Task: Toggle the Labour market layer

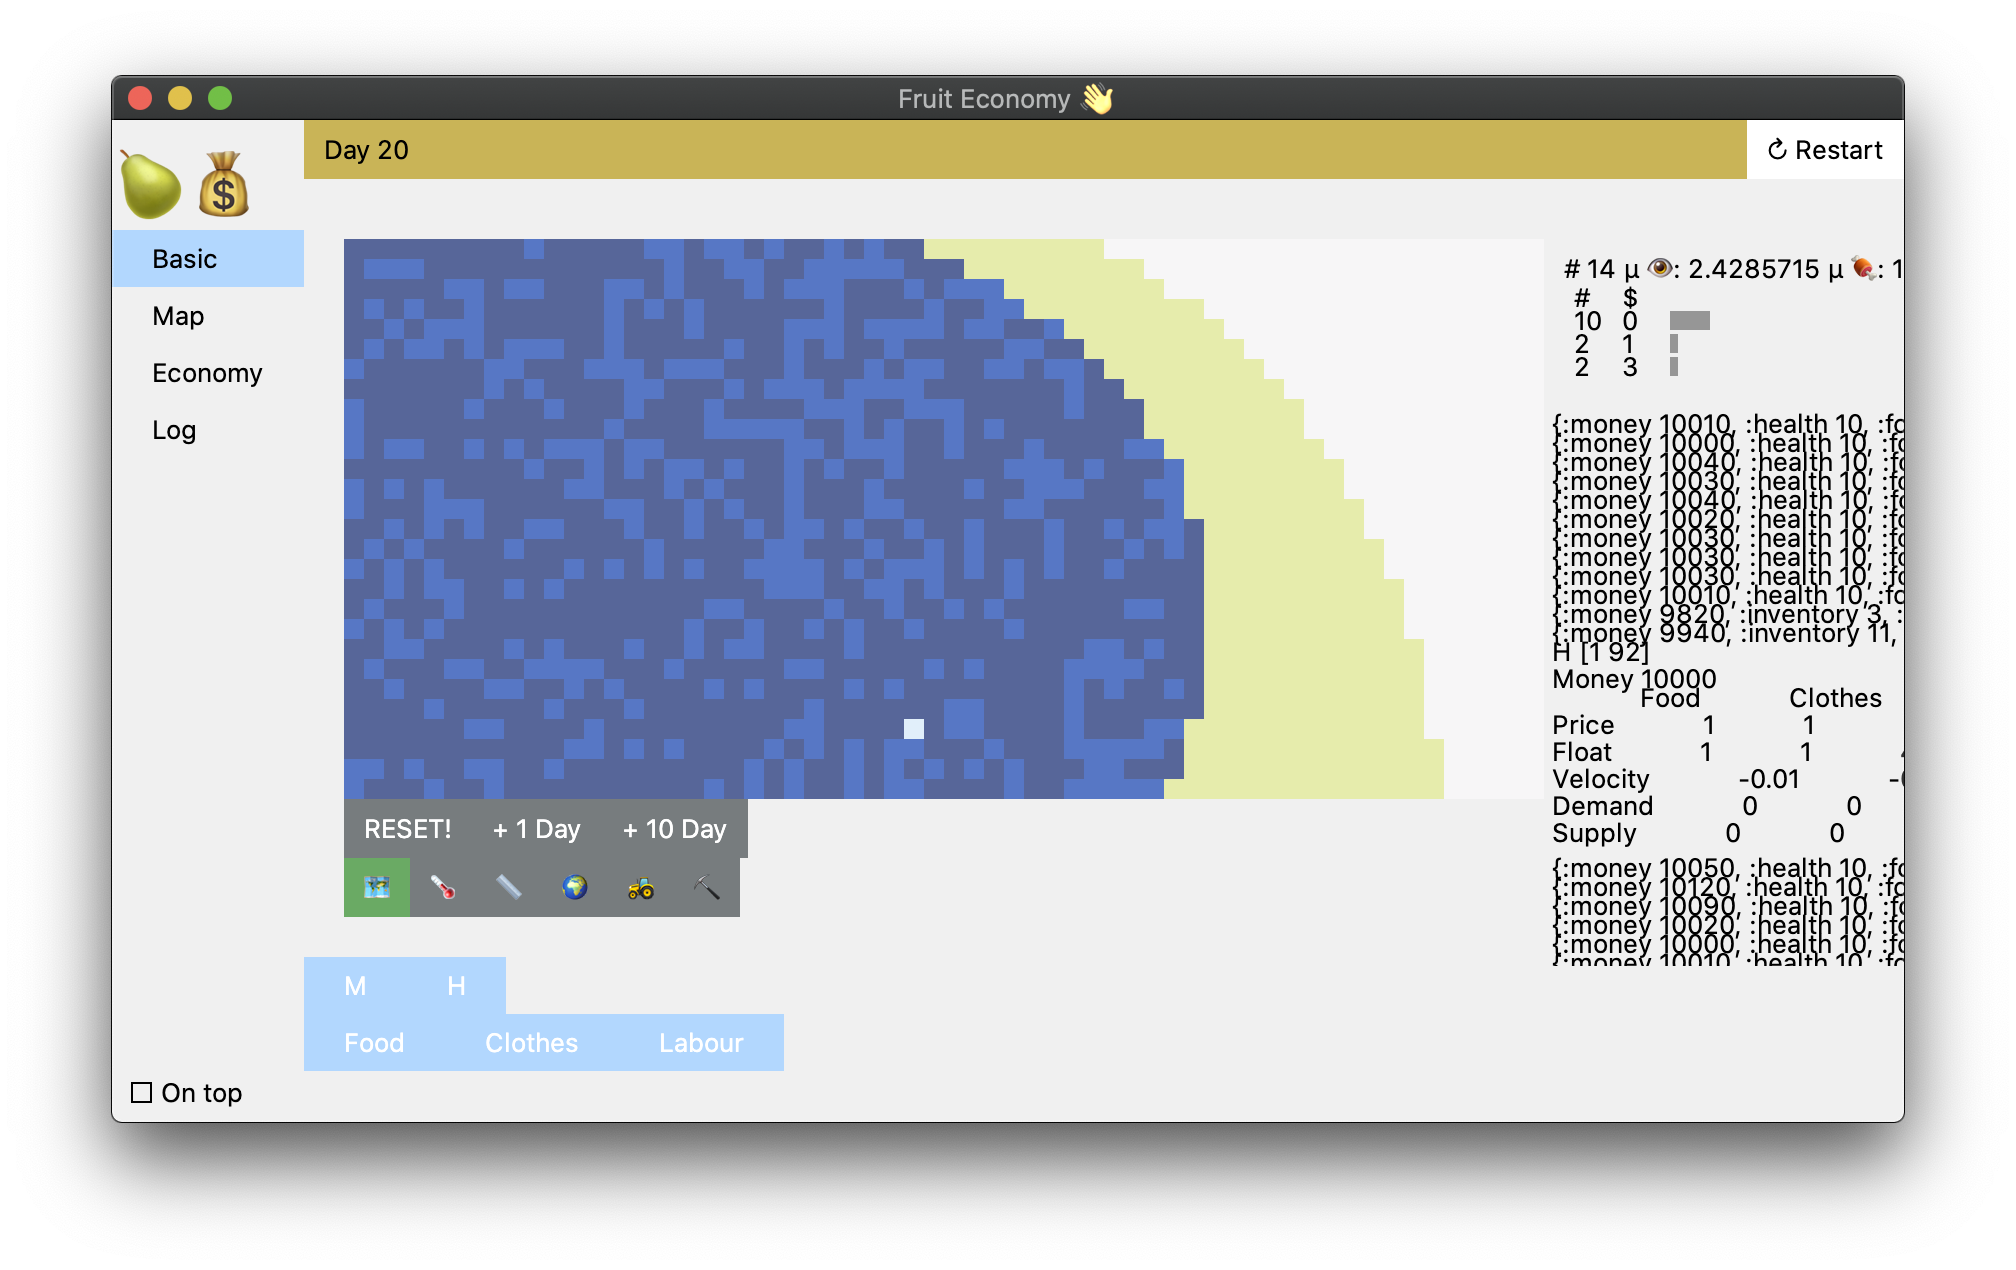Action: click(x=701, y=1042)
